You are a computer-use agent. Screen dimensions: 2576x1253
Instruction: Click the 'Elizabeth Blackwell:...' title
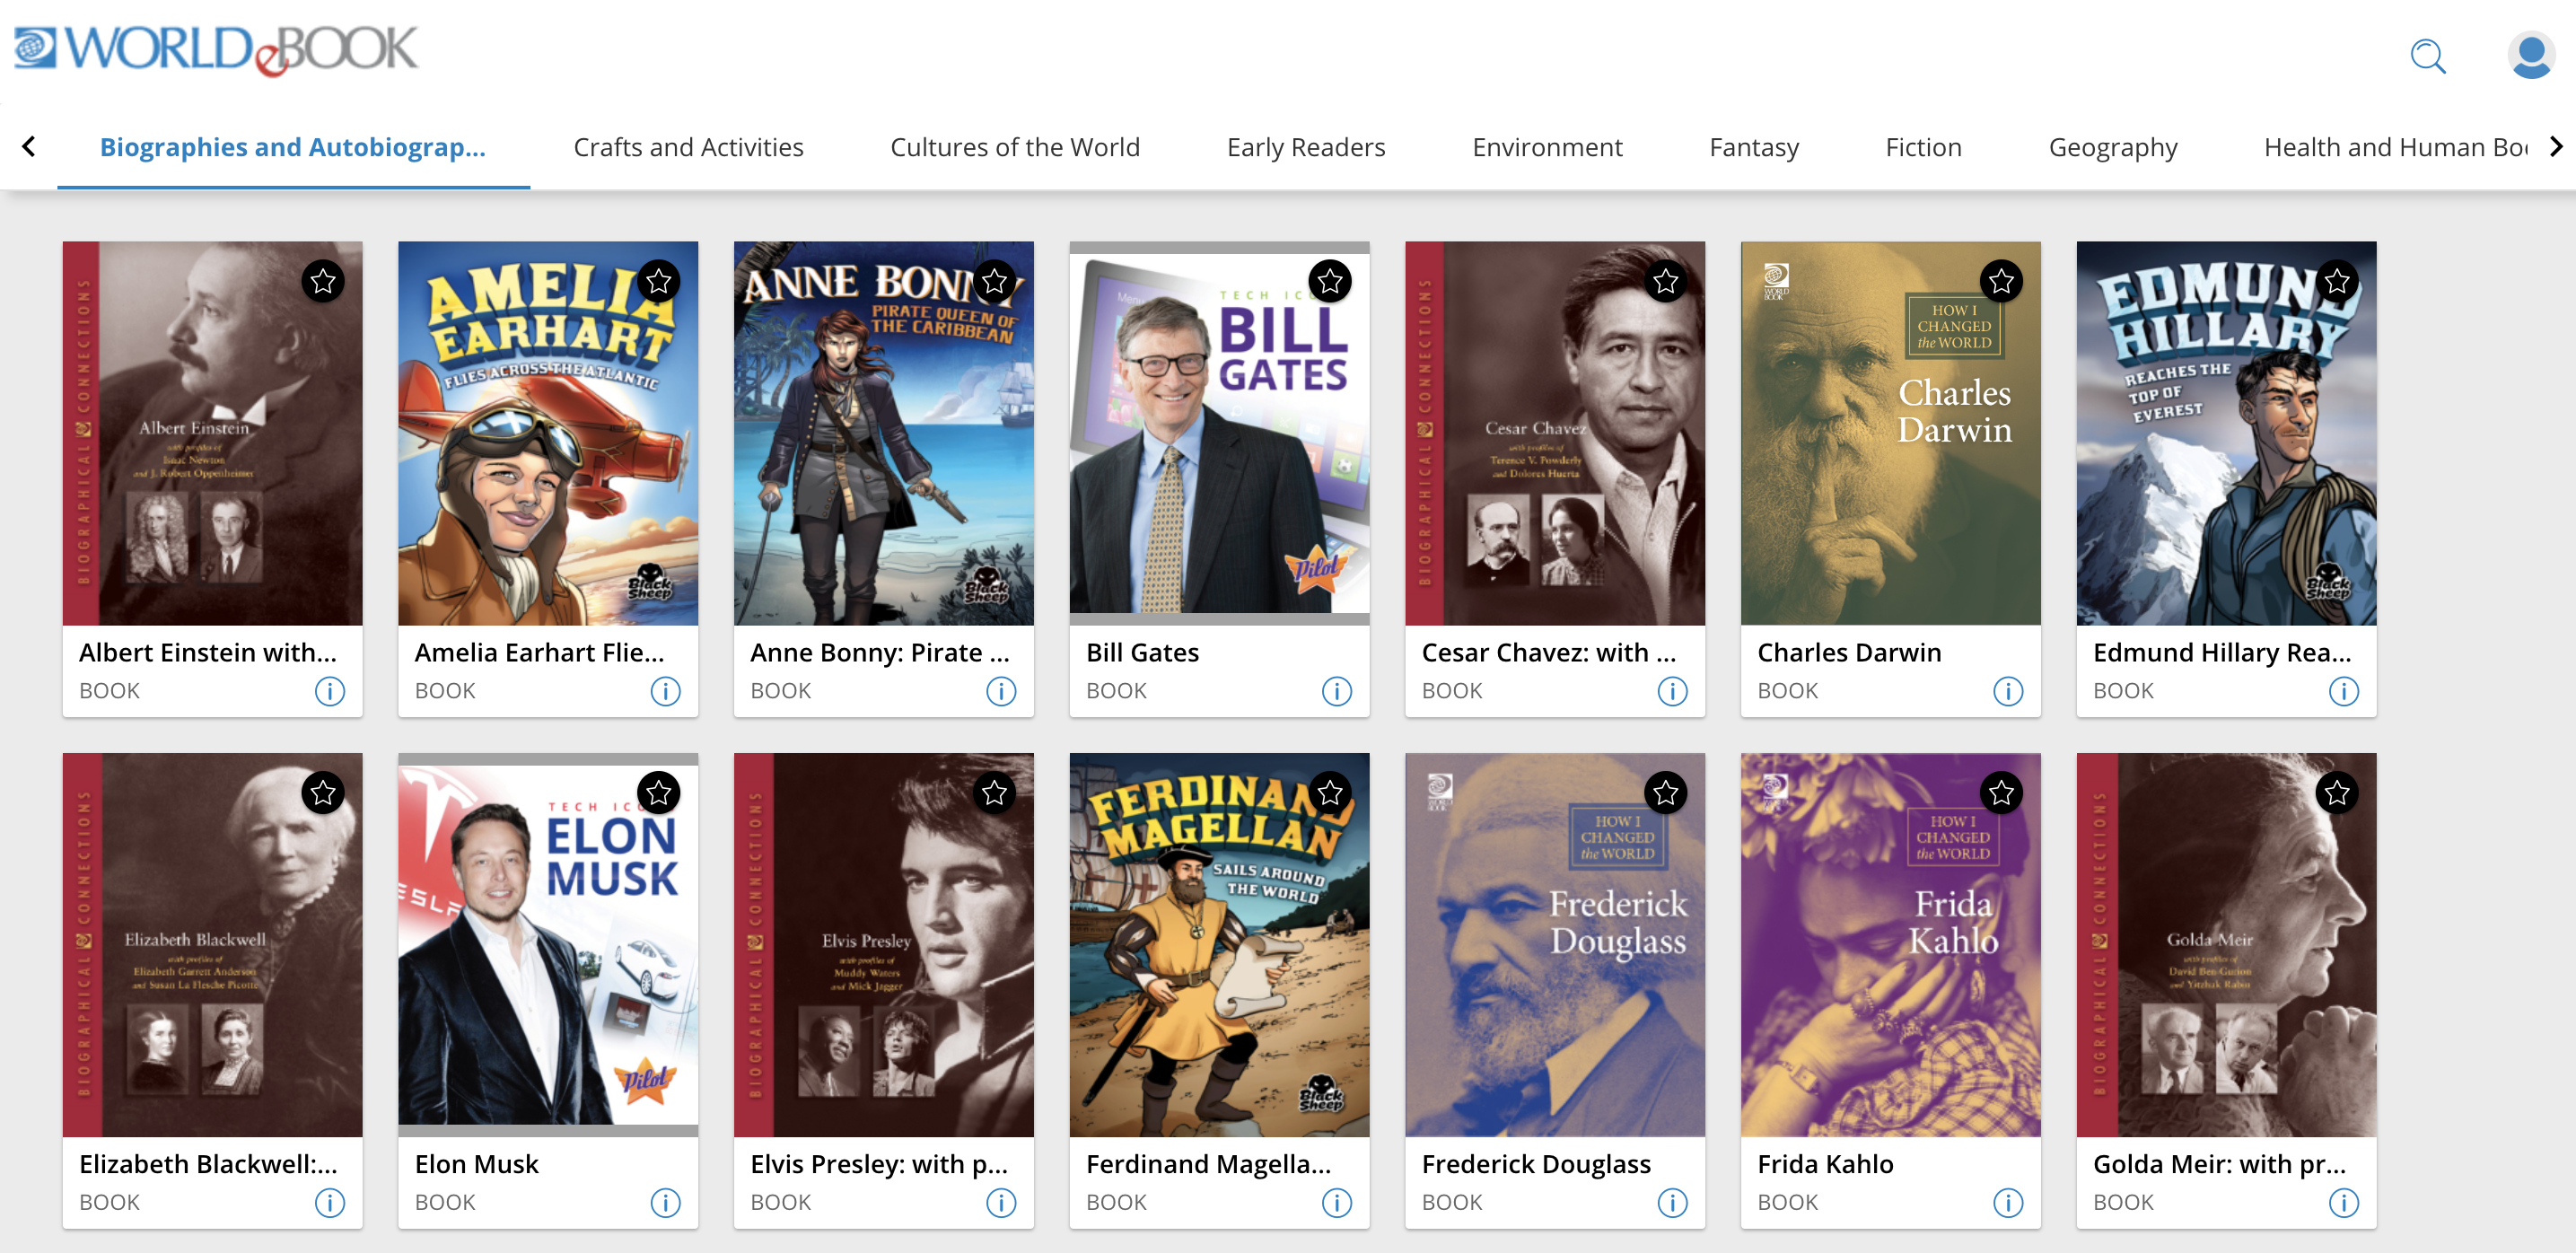pyautogui.click(x=208, y=1164)
